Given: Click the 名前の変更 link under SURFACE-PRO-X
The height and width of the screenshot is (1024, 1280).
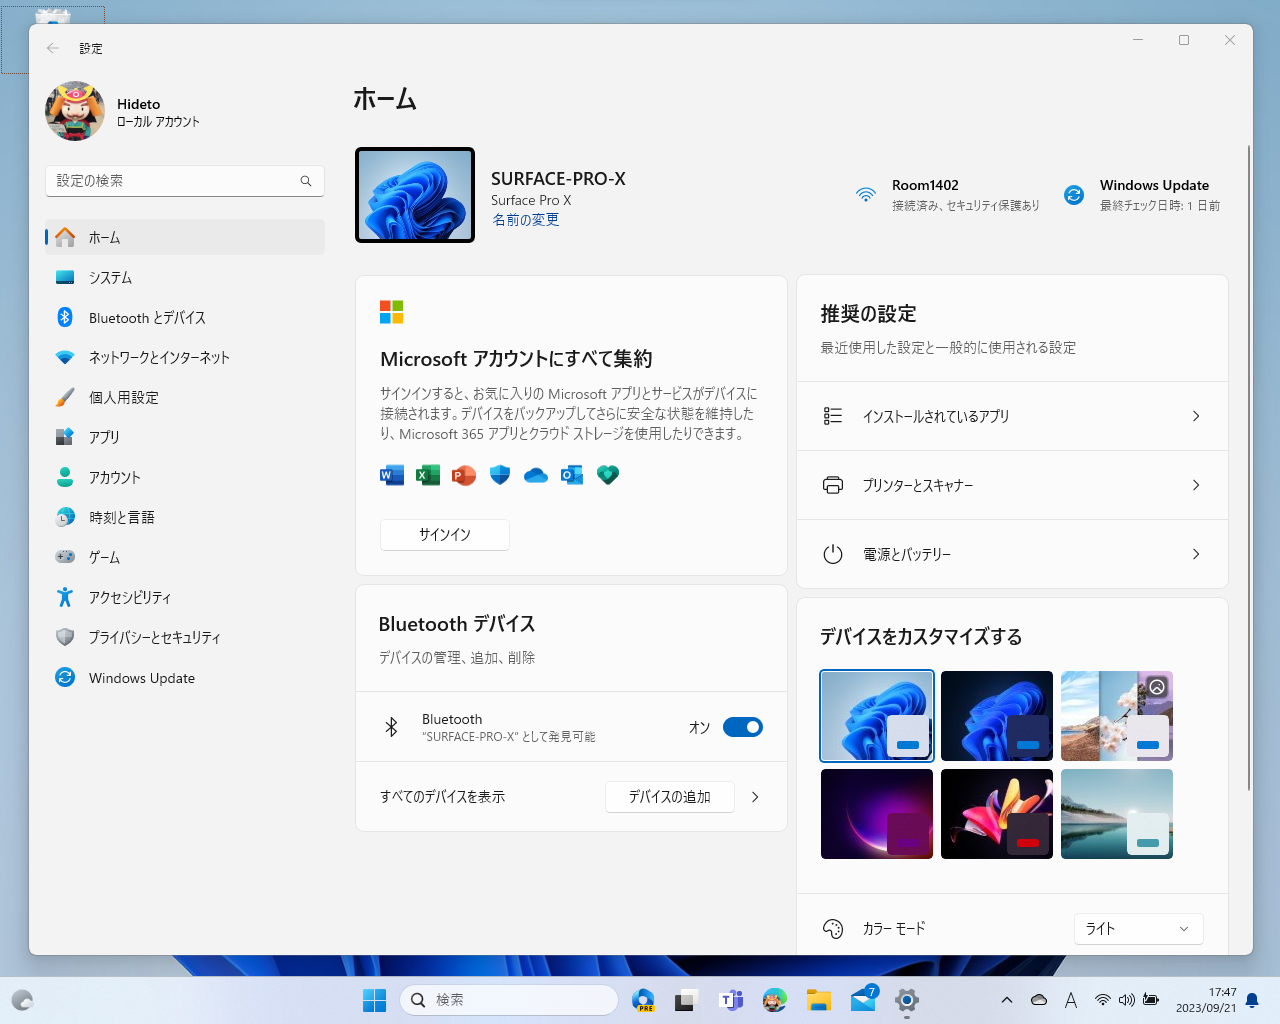Looking at the screenshot, I should pos(526,219).
